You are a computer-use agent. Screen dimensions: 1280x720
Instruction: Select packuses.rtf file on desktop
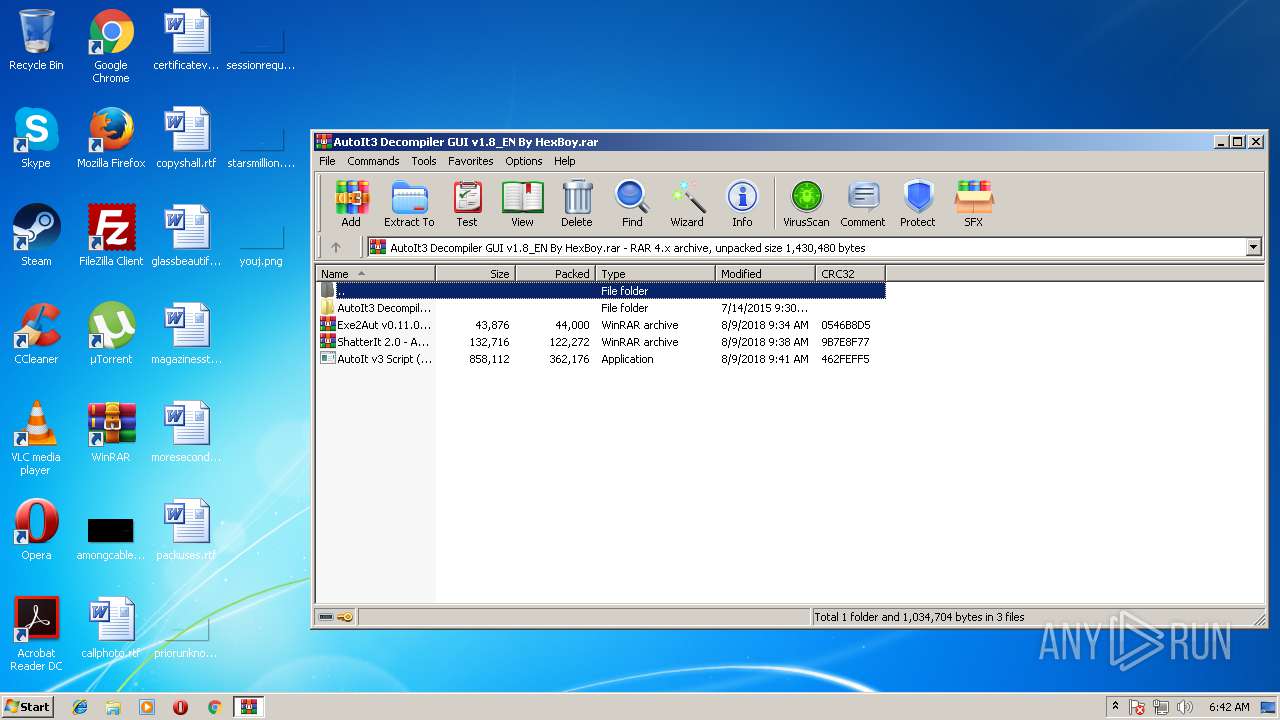(x=186, y=530)
